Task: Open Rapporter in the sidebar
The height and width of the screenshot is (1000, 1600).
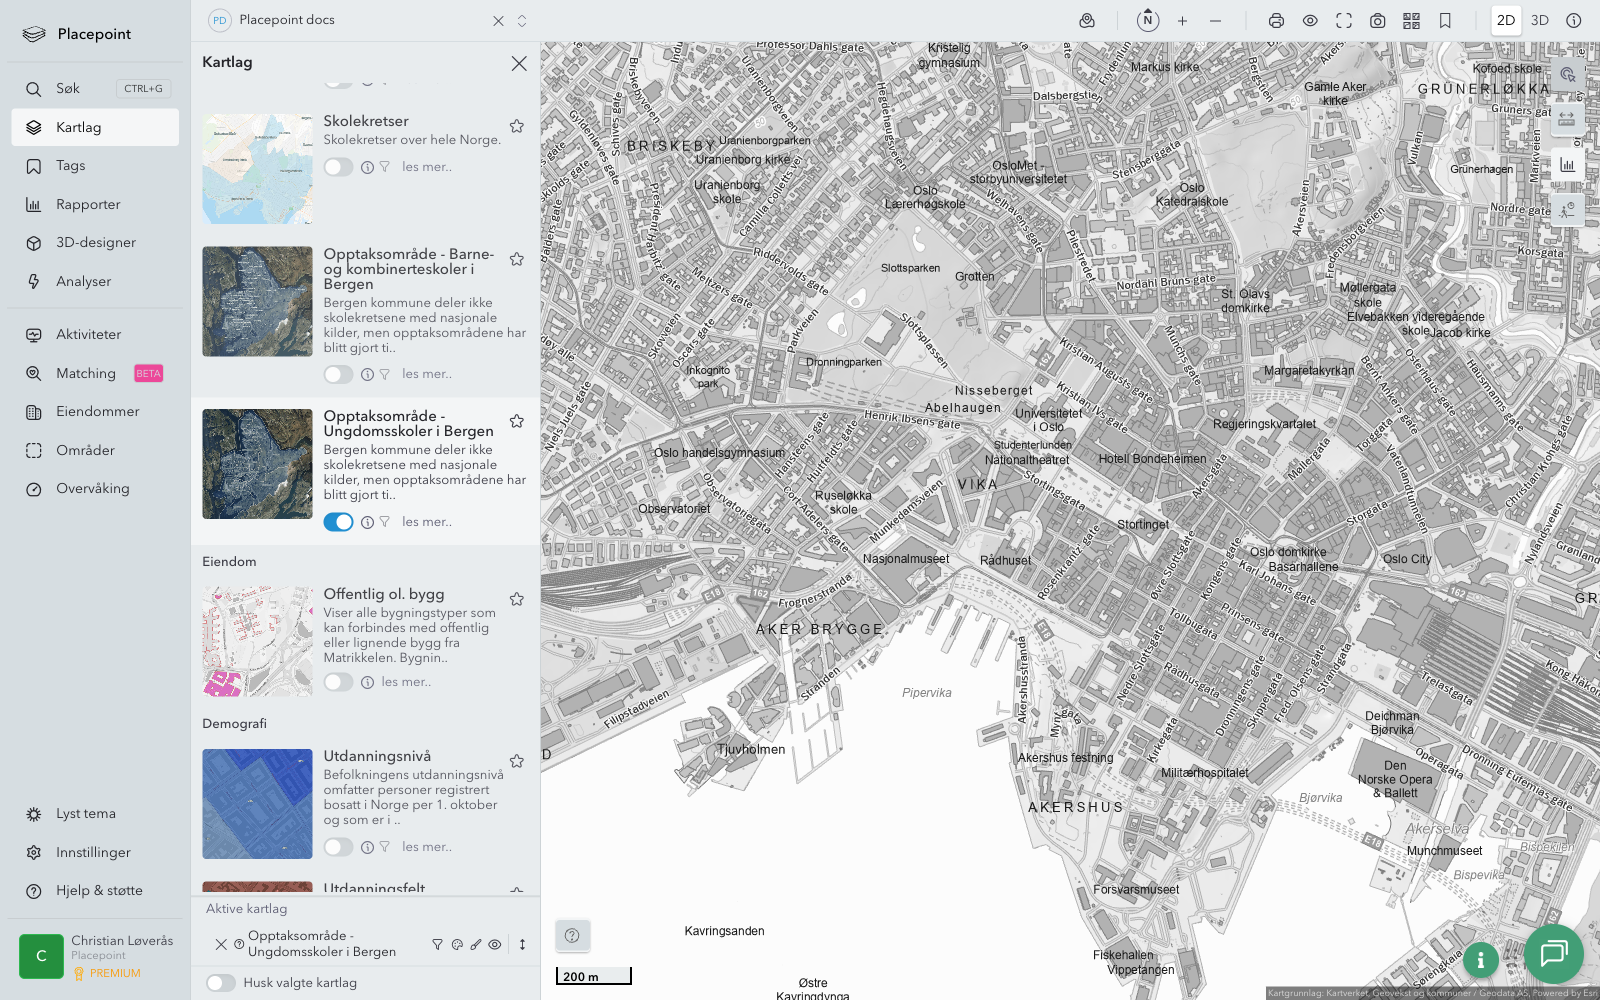Action: coord(88,205)
